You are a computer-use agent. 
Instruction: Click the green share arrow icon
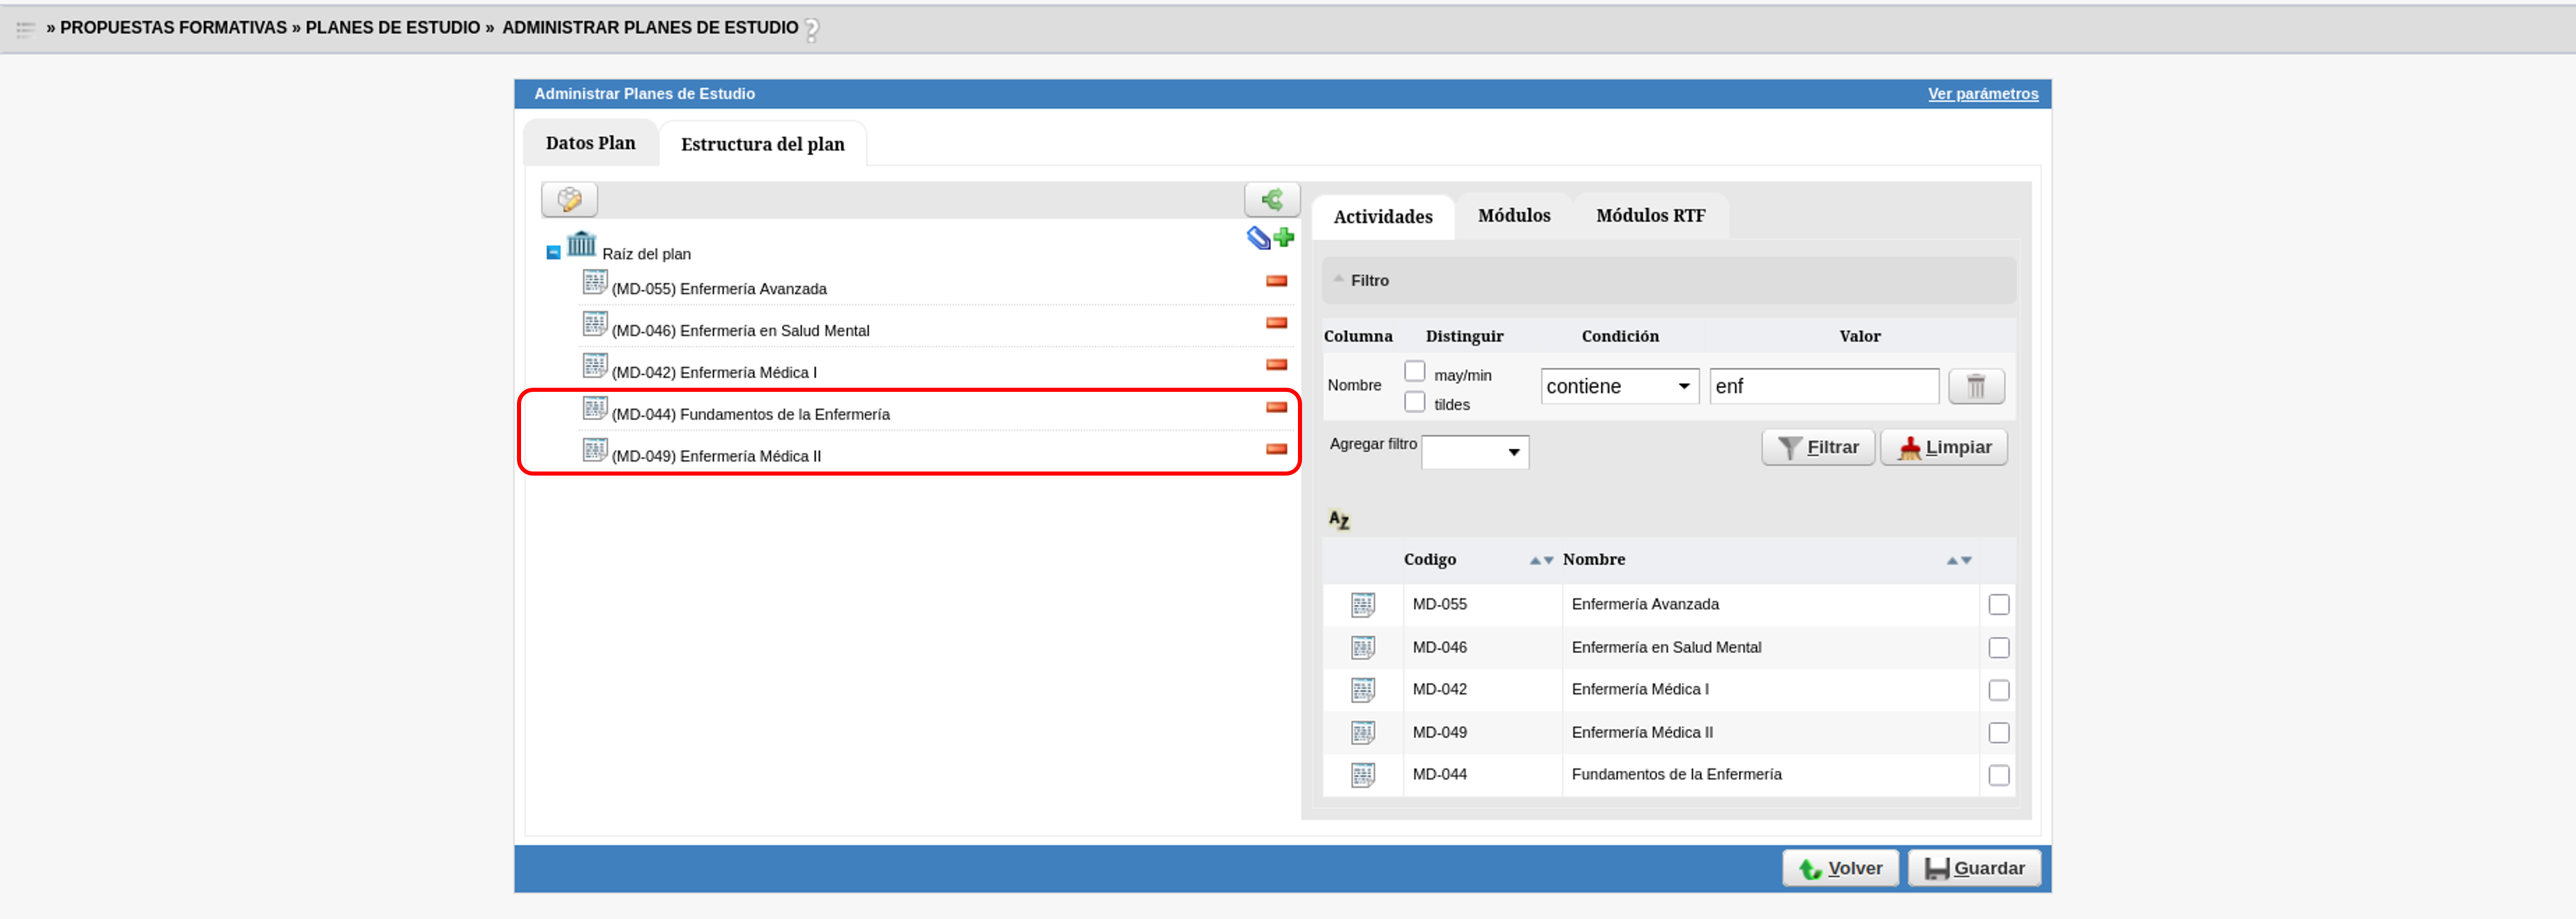1271,199
